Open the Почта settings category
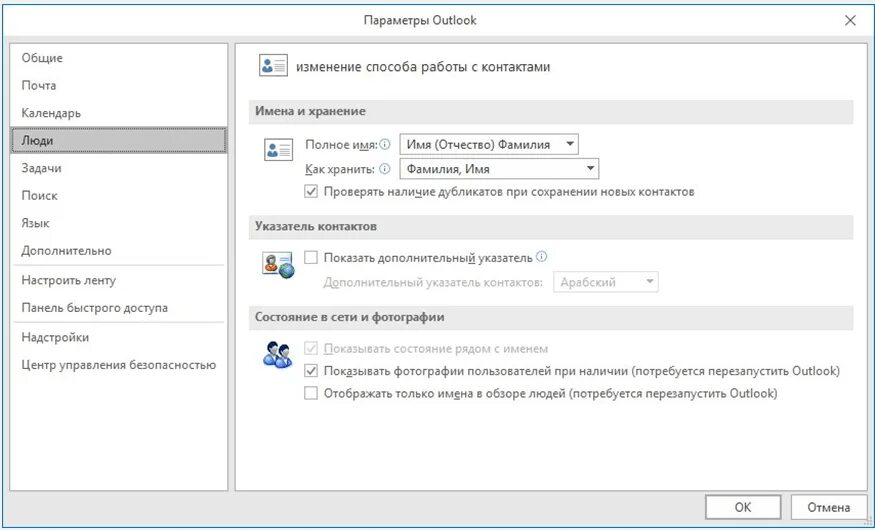Viewport: 875px width, 530px height. (119, 85)
